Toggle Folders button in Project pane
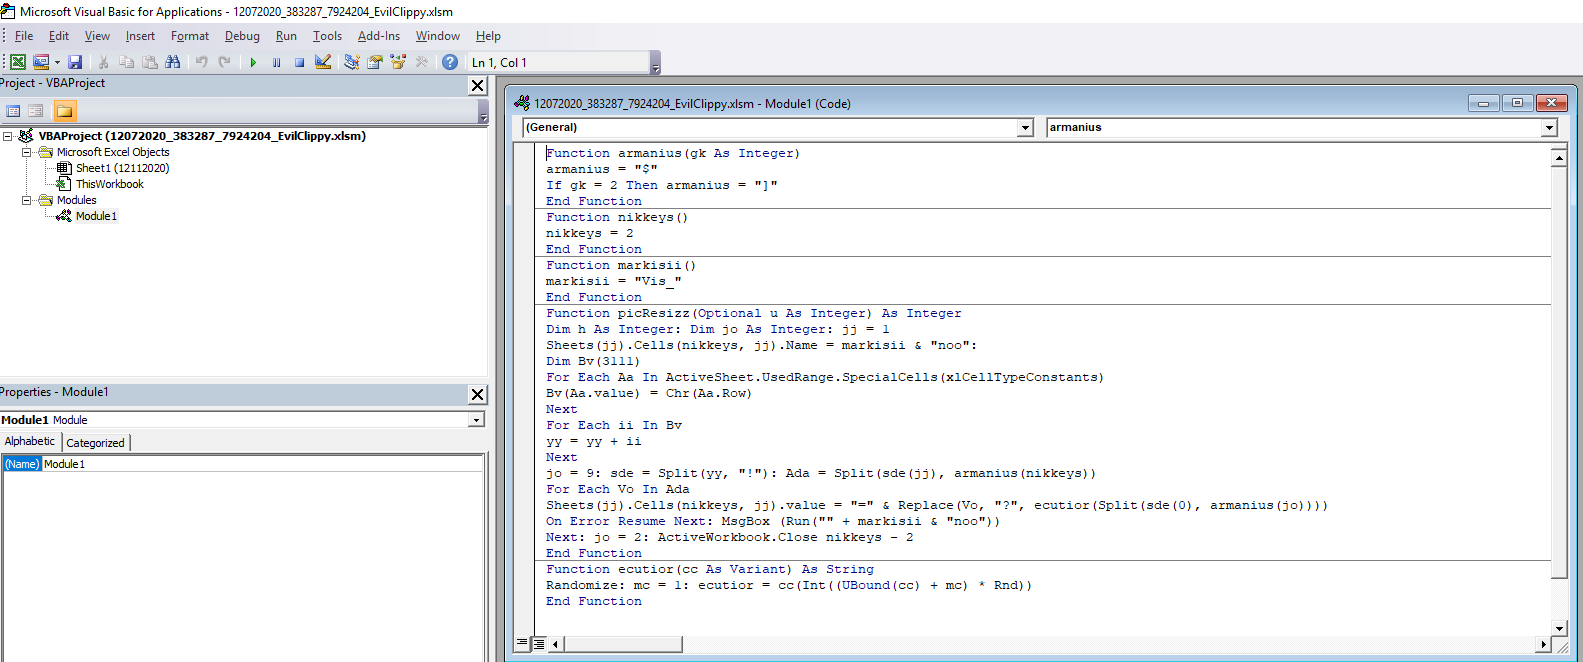This screenshot has height=662, width=1583. click(64, 111)
